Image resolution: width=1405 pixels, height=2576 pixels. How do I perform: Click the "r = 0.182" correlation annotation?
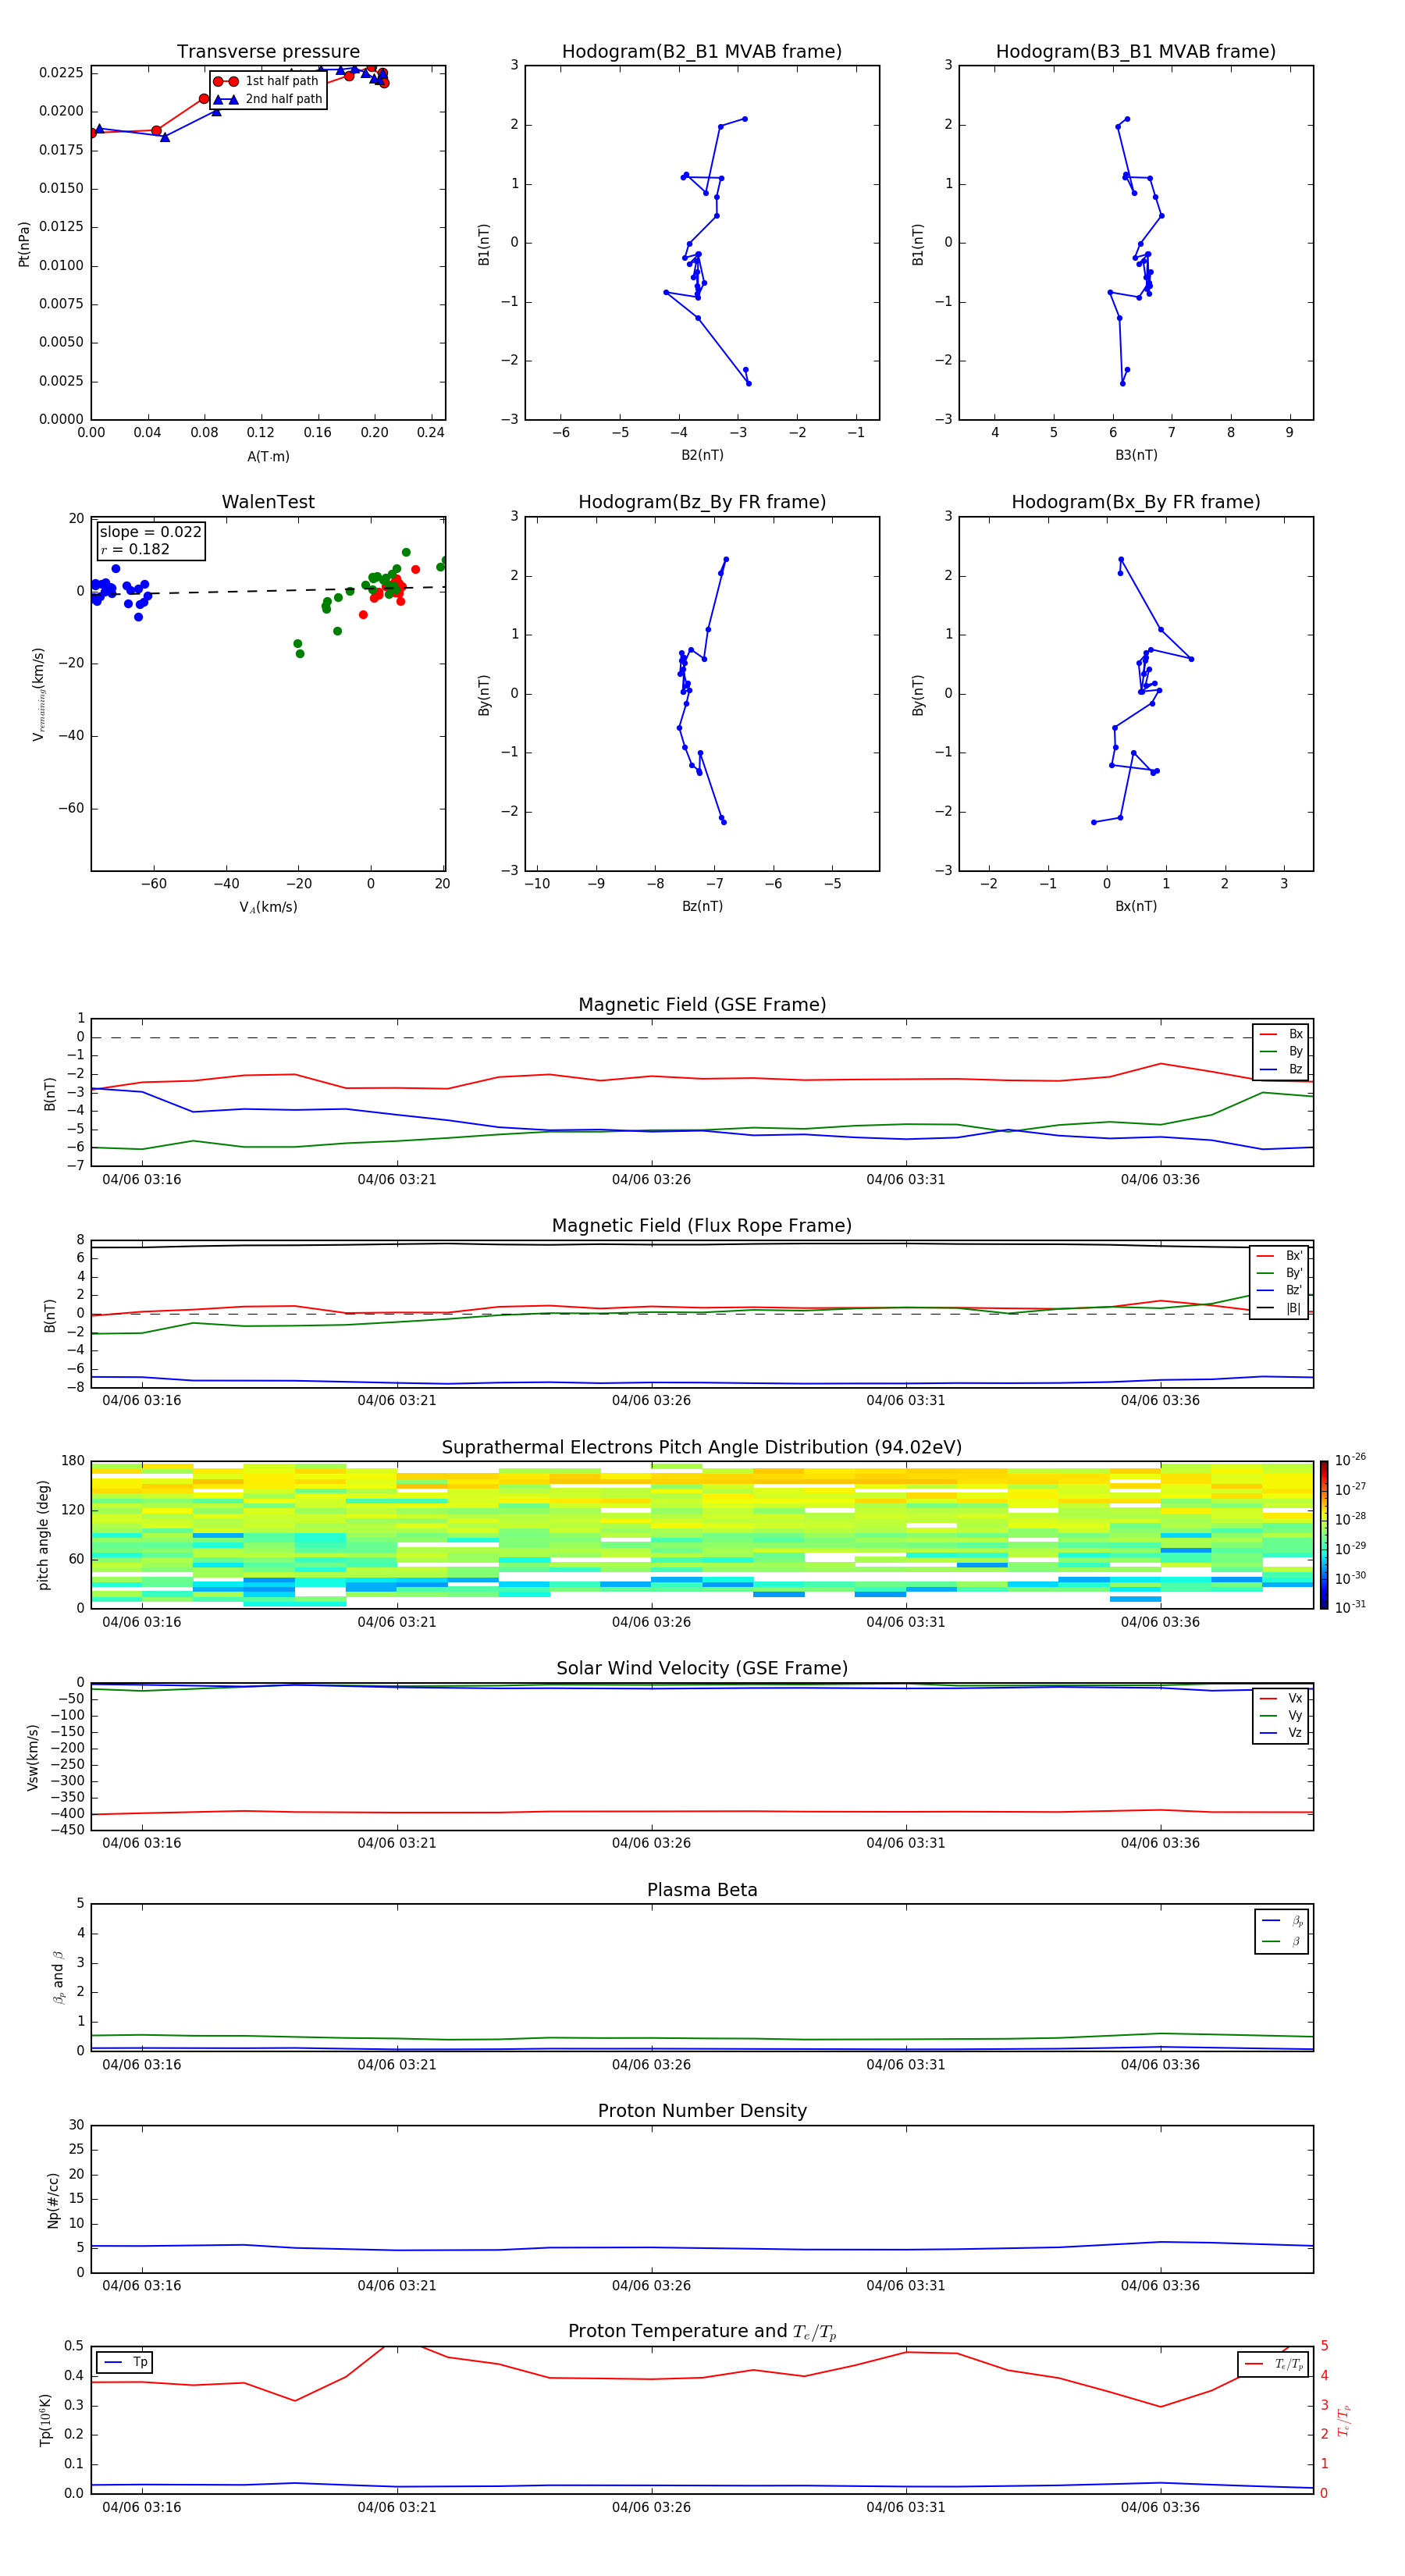tap(135, 549)
